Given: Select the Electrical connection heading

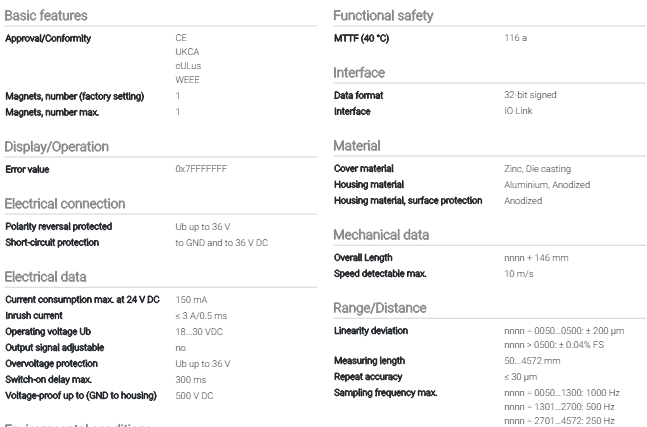Looking at the screenshot, I should 65,204.
